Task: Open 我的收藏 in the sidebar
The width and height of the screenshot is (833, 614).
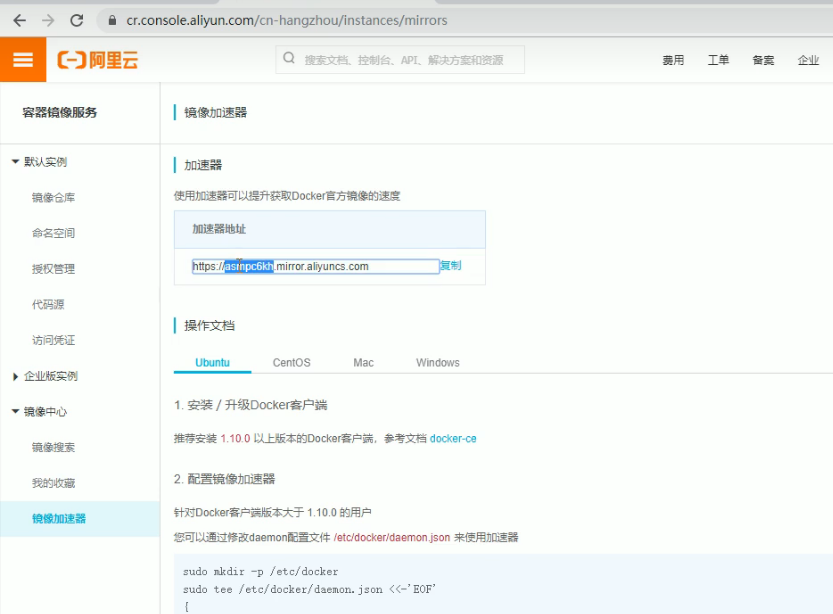Action: click(x=53, y=483)
